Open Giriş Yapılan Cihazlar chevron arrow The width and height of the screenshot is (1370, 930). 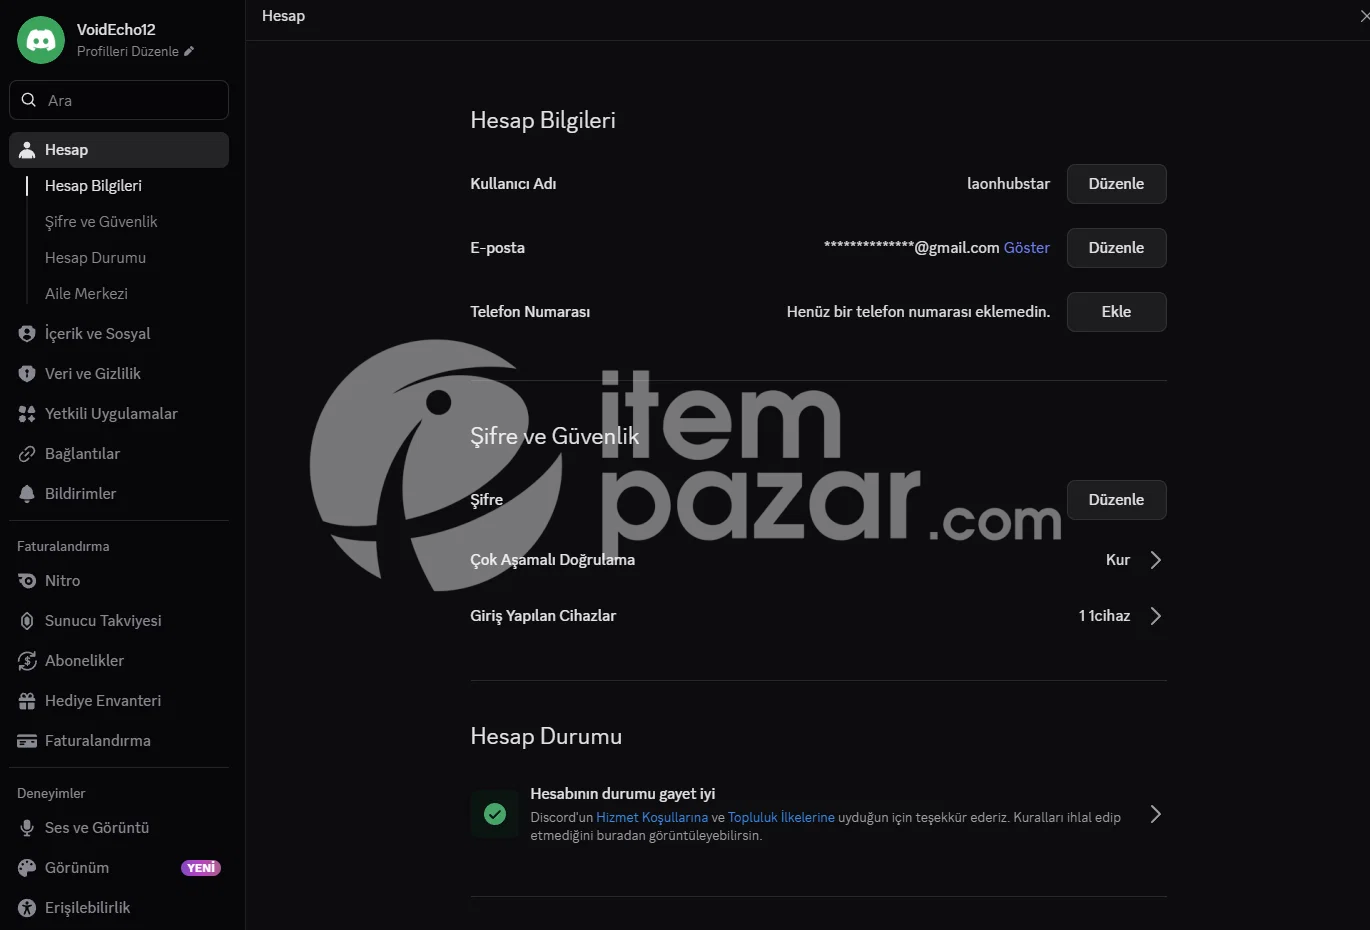tap(1155, 616)
